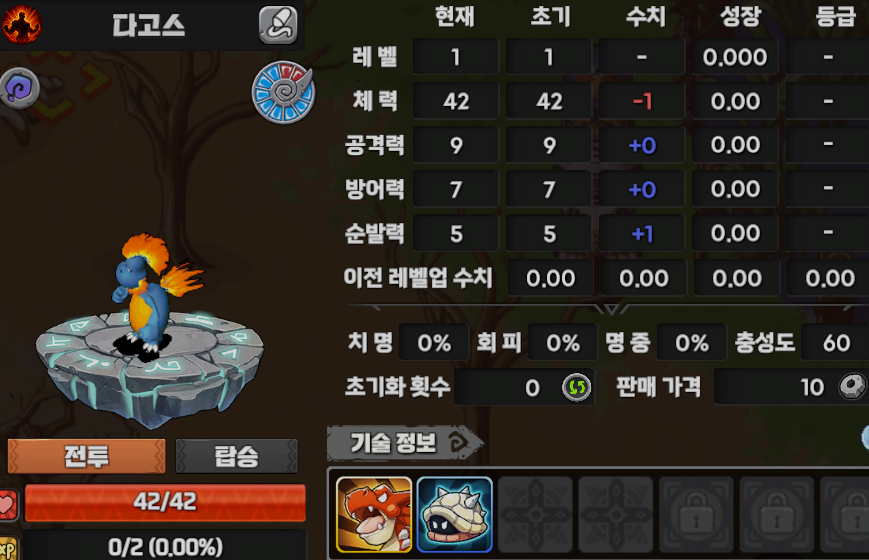Screen dimensions: 869x560
Task: Click the flaming character portrait icon
Action: point(22,24)
